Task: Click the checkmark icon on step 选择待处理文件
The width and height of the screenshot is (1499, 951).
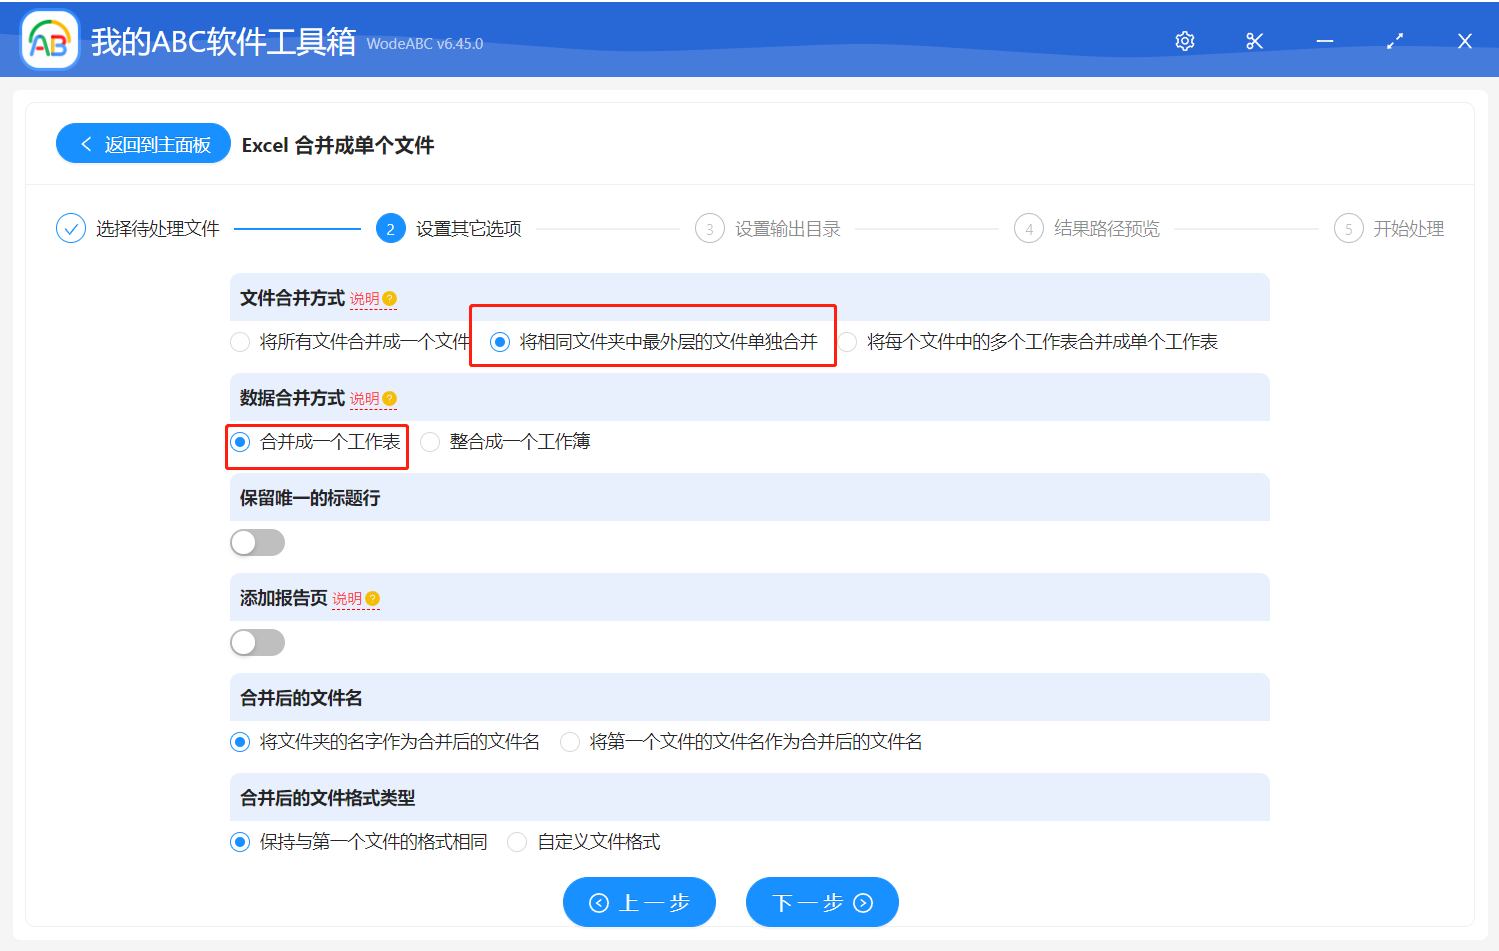Action: [70, 228]
